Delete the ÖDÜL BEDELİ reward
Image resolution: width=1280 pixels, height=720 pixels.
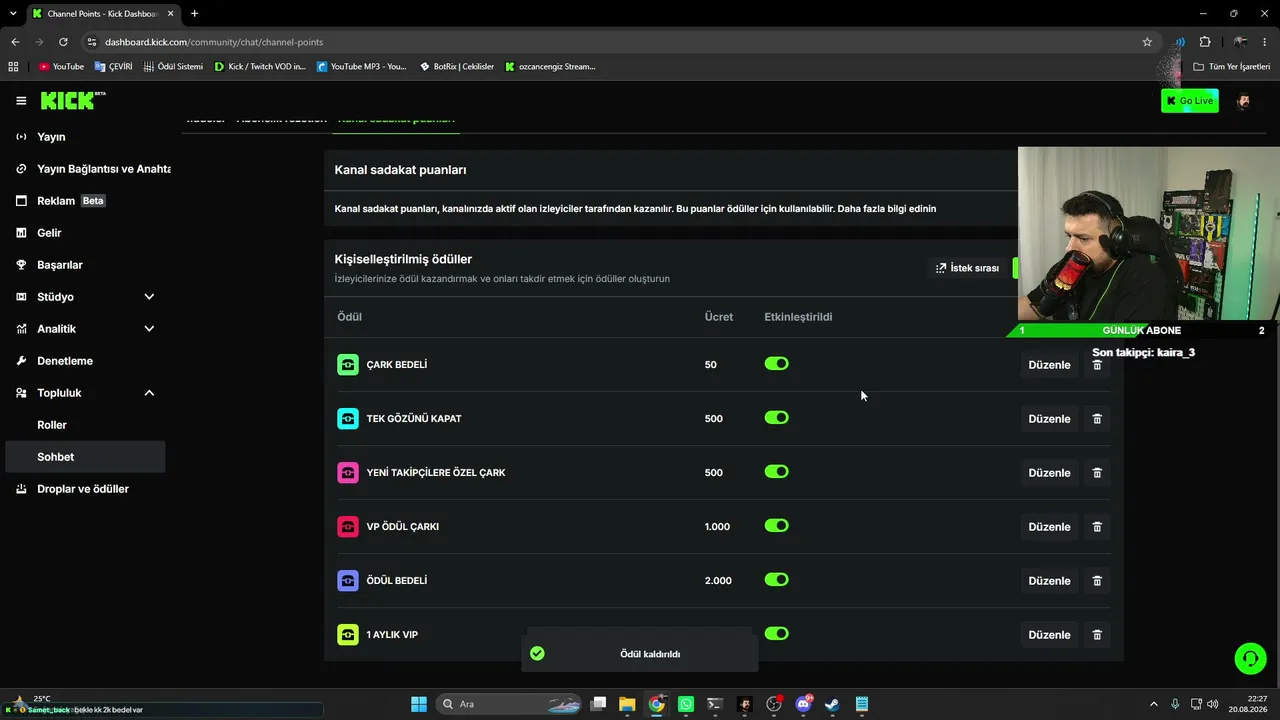1097,581
